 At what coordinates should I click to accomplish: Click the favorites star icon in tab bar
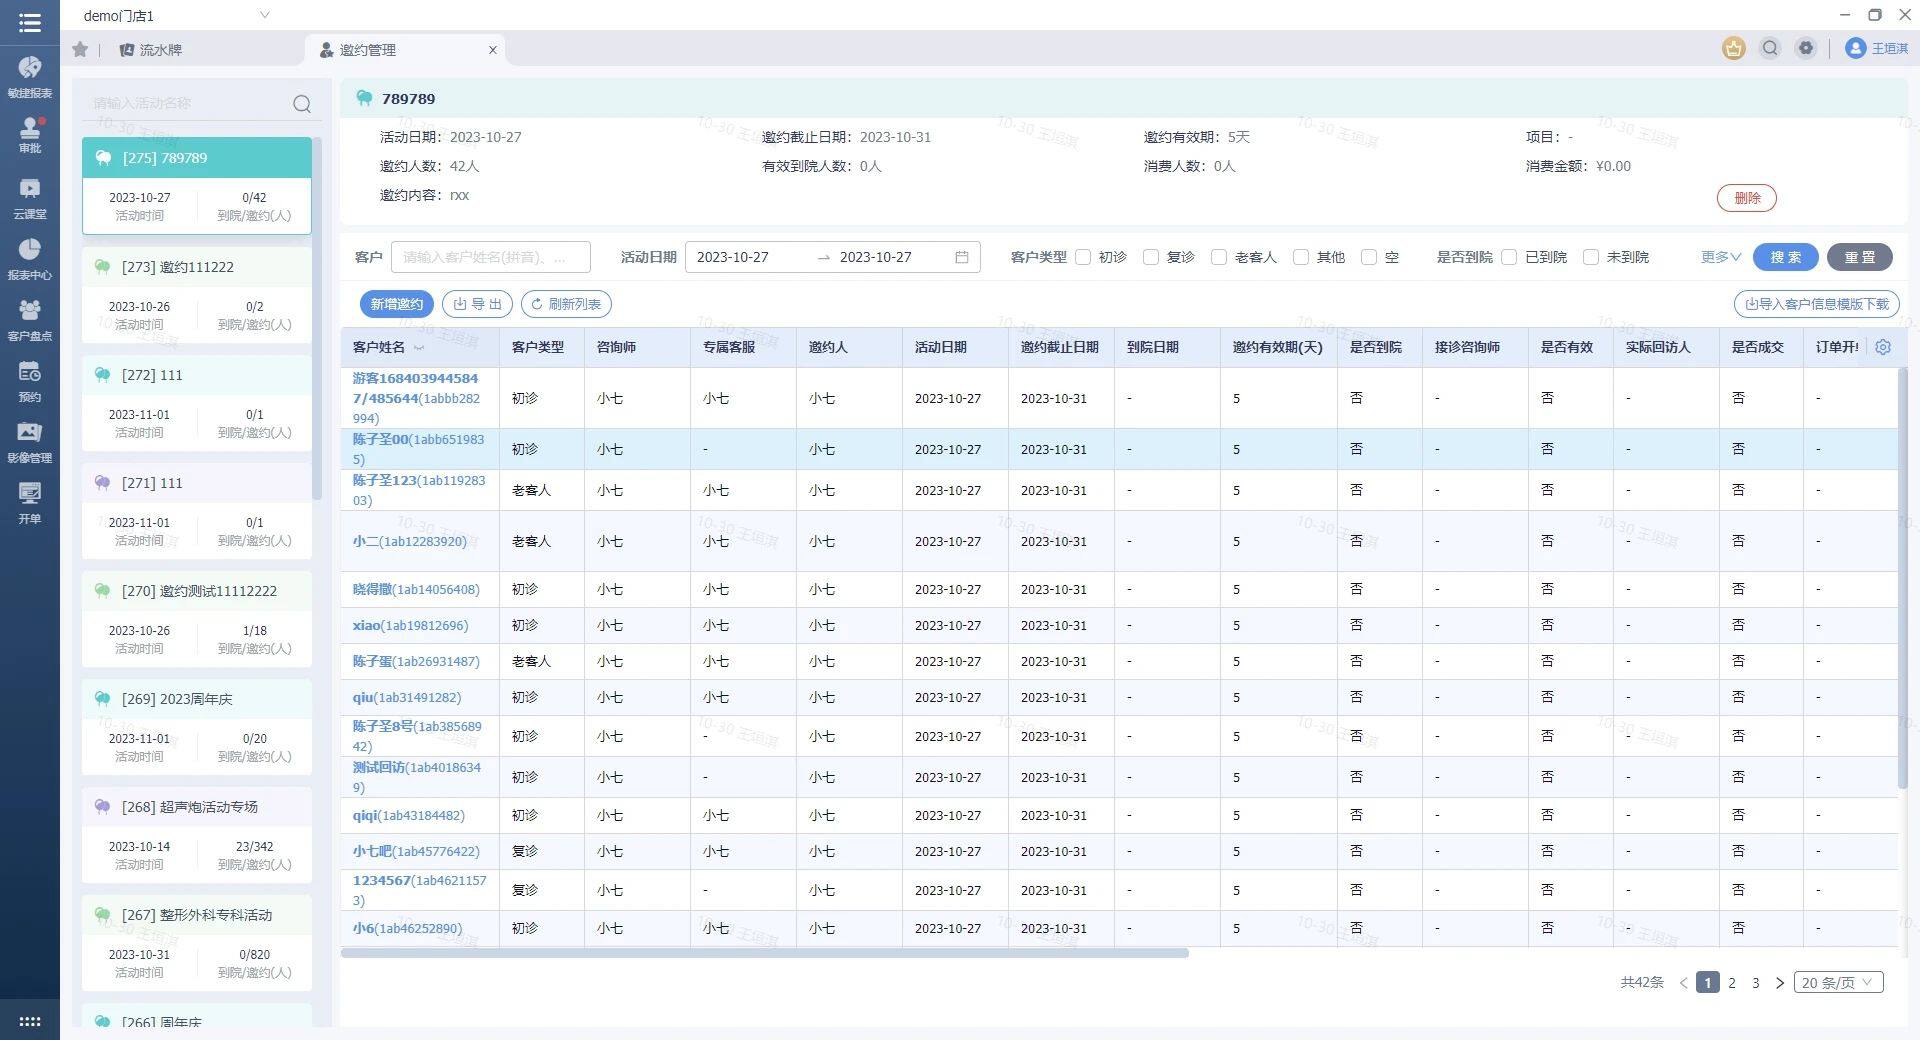[x=80, y=49]
